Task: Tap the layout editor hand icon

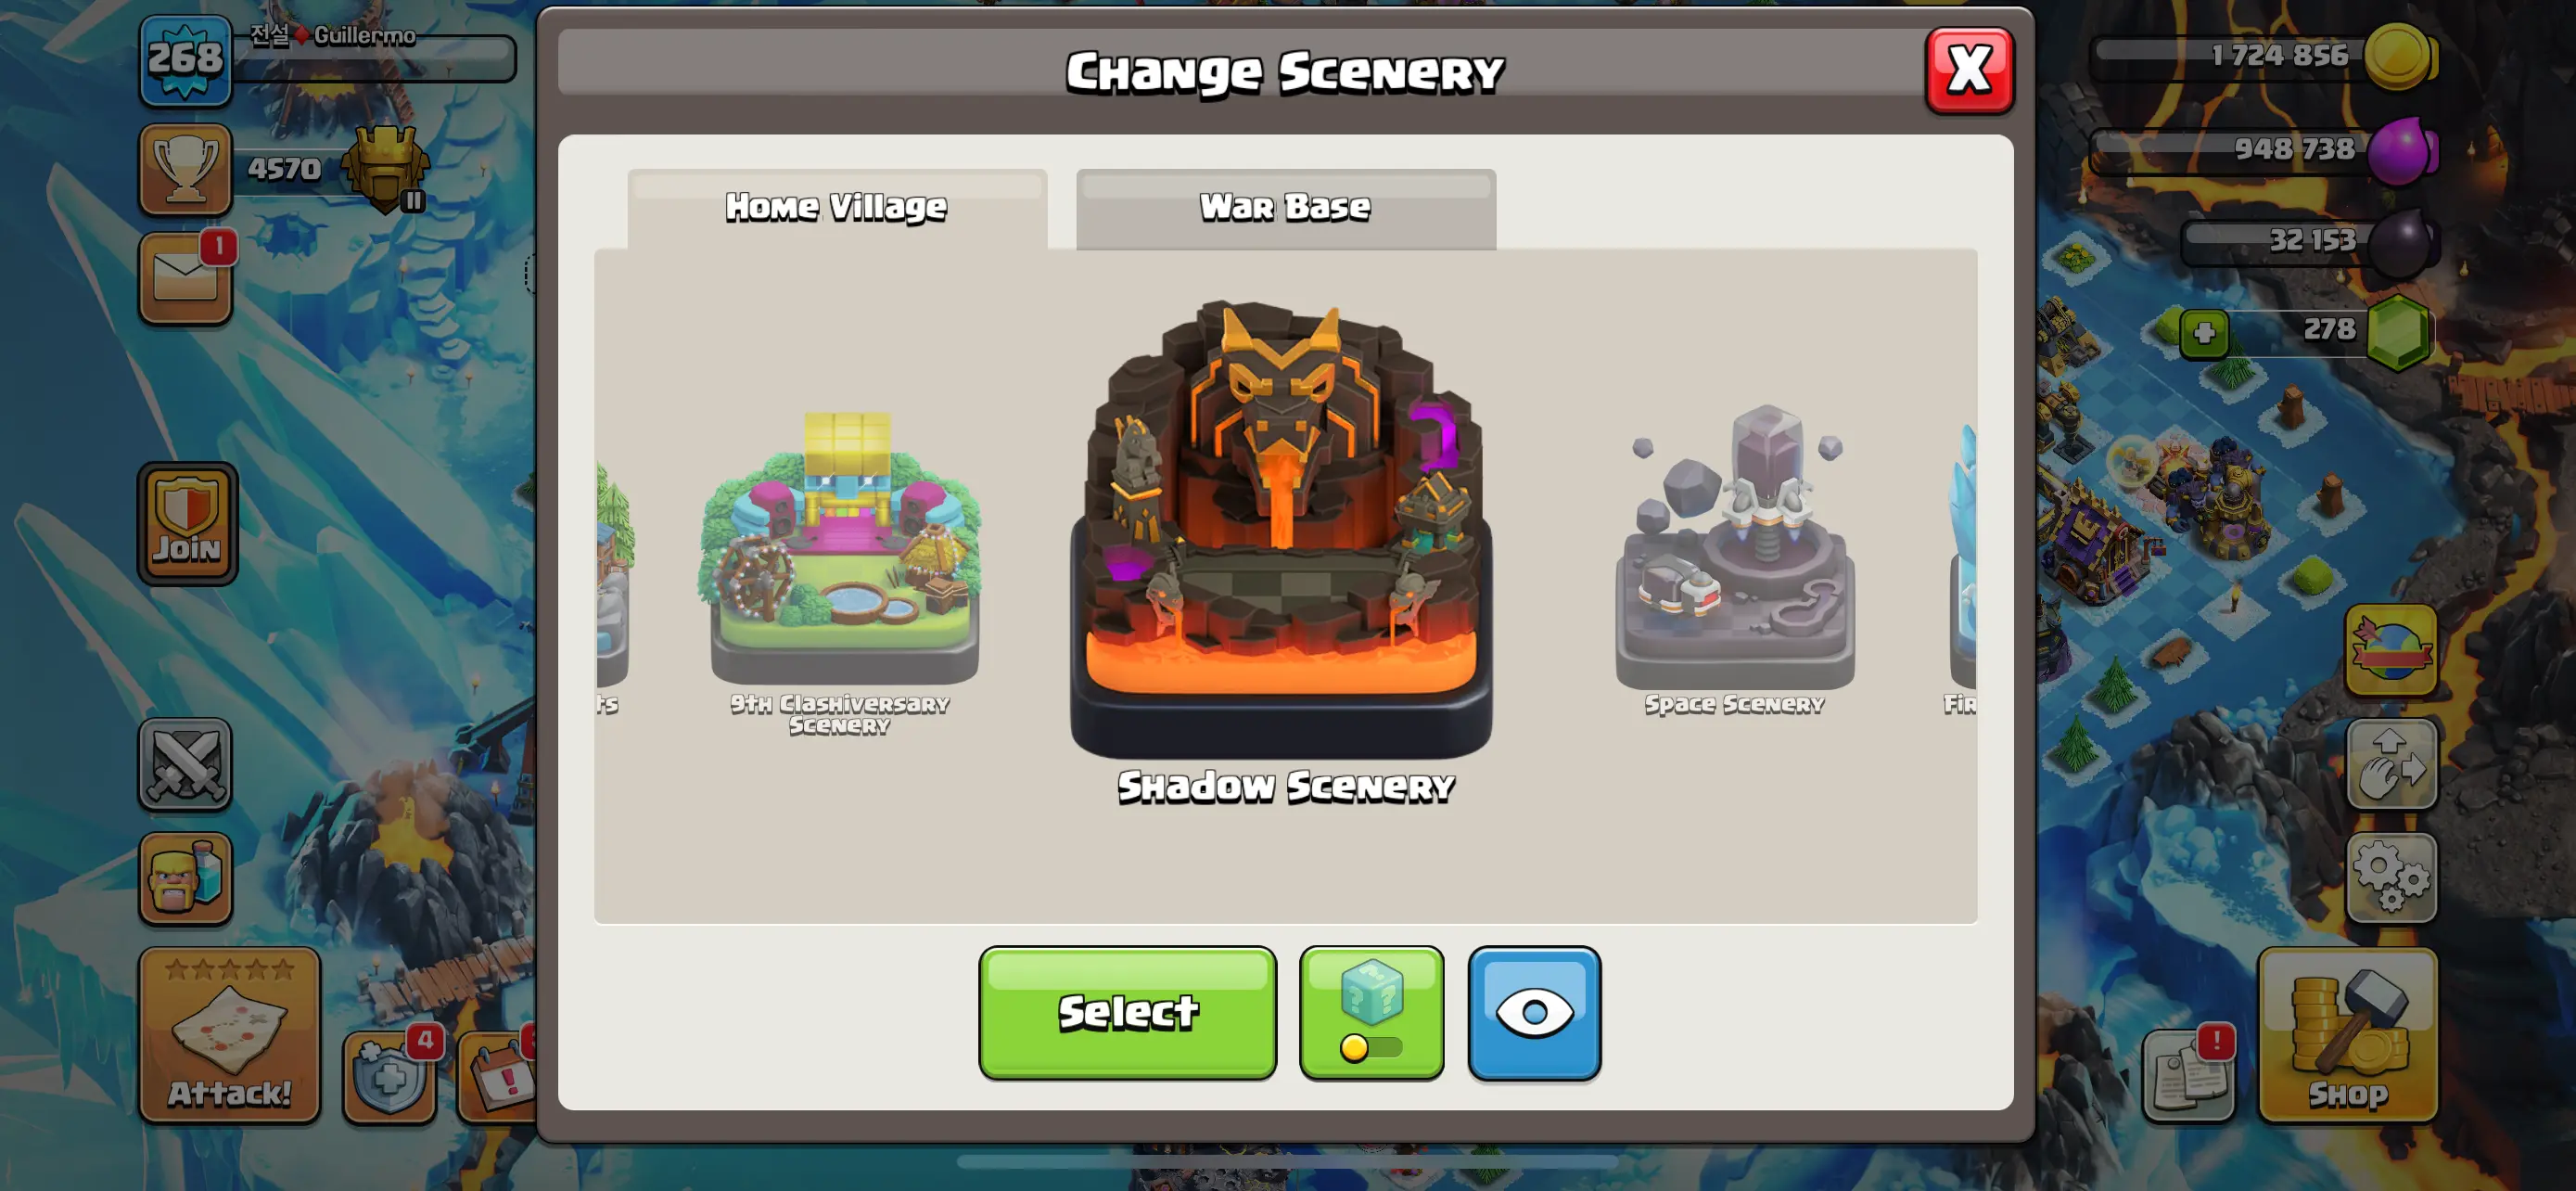Action: click(x=2391, y=765)
